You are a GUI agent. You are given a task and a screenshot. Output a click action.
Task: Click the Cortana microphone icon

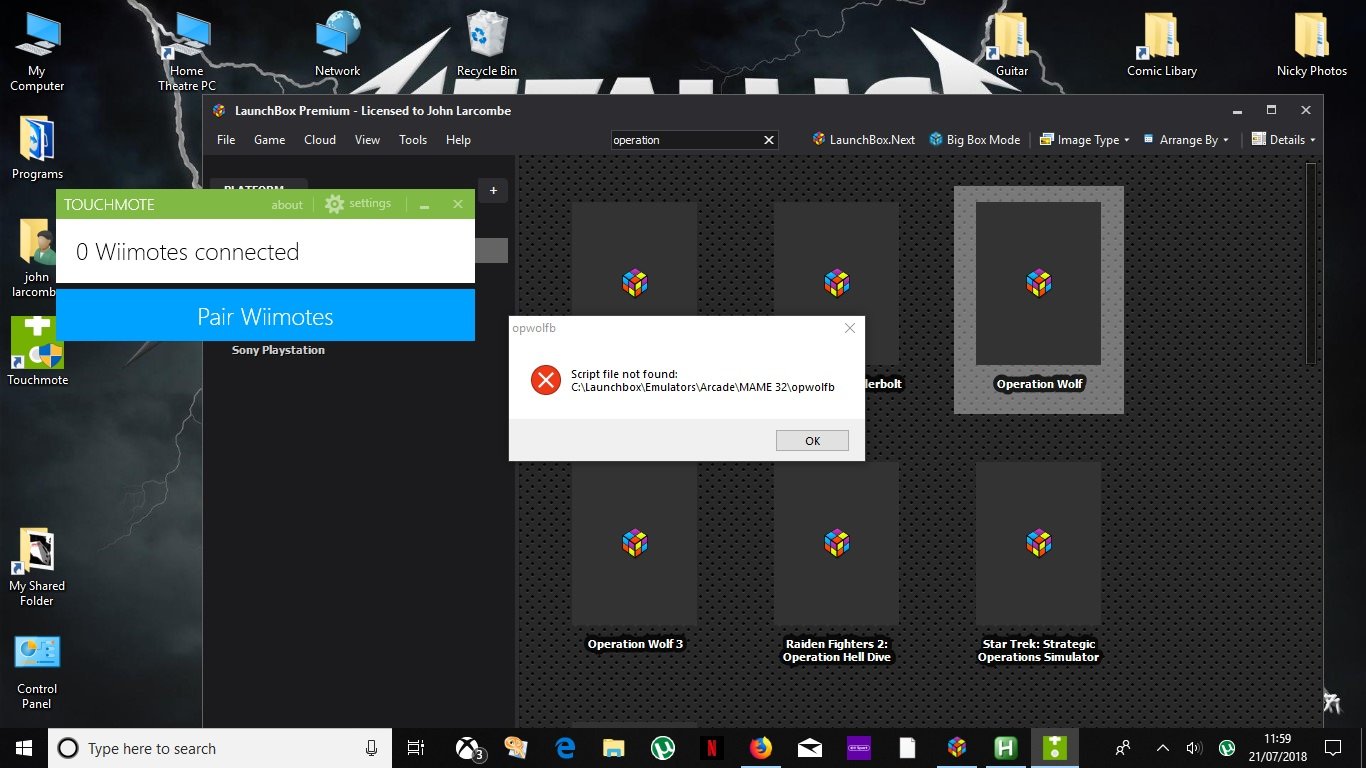tap(371, 748)
